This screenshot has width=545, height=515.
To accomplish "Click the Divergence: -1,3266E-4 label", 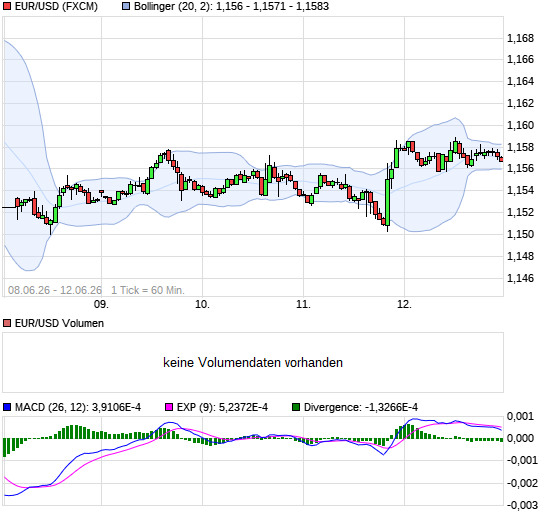I will pos(361,407).
